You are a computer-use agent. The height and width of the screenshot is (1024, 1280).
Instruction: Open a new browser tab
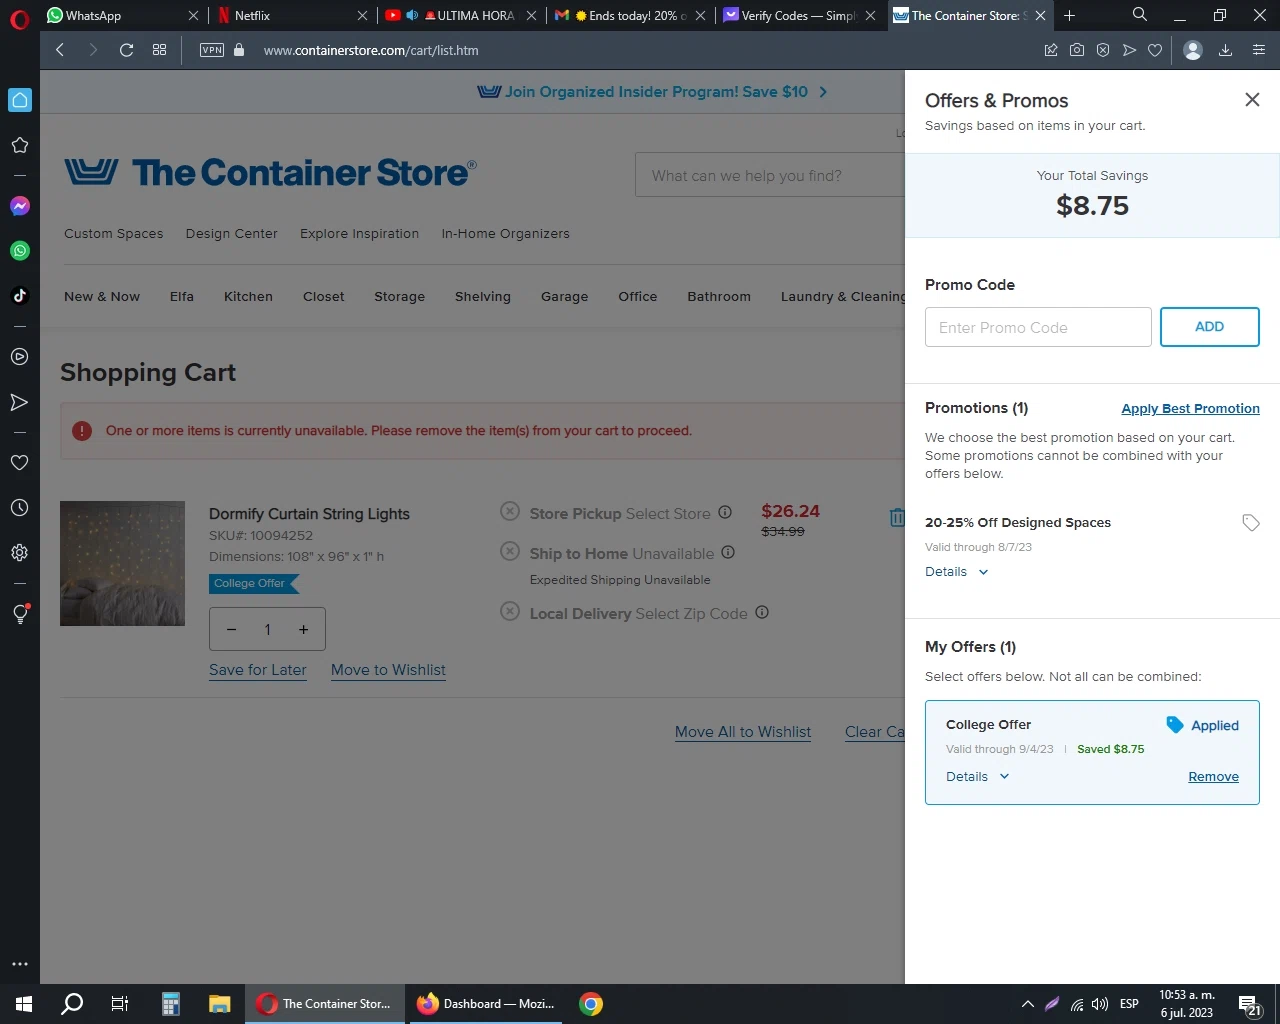coord(1070,15)
